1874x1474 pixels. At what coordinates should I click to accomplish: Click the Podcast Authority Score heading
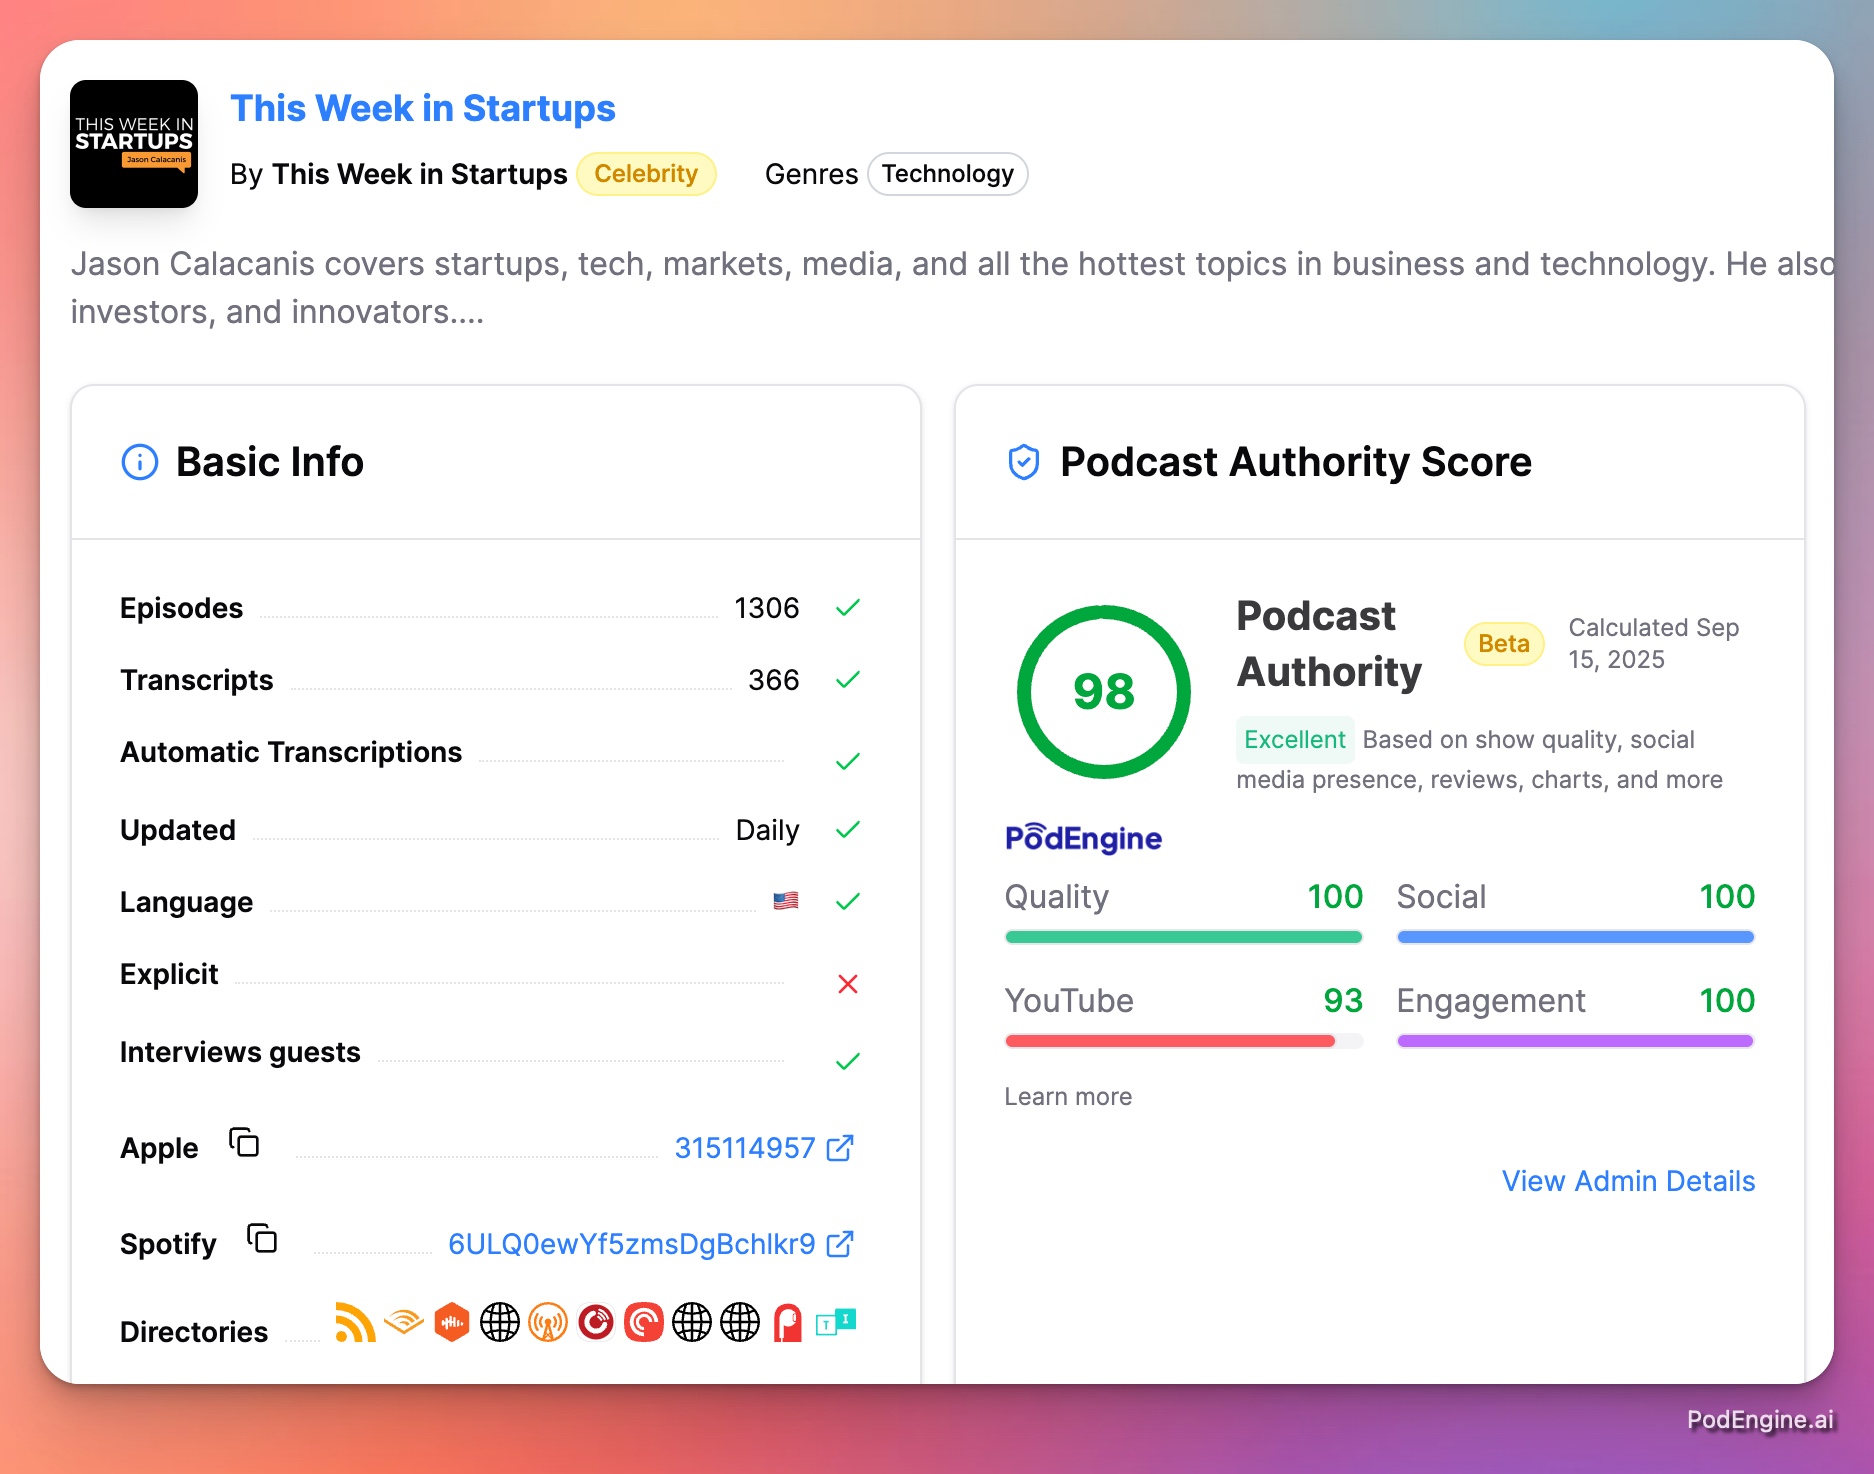pyautogui.click(x=1296, y=462)
